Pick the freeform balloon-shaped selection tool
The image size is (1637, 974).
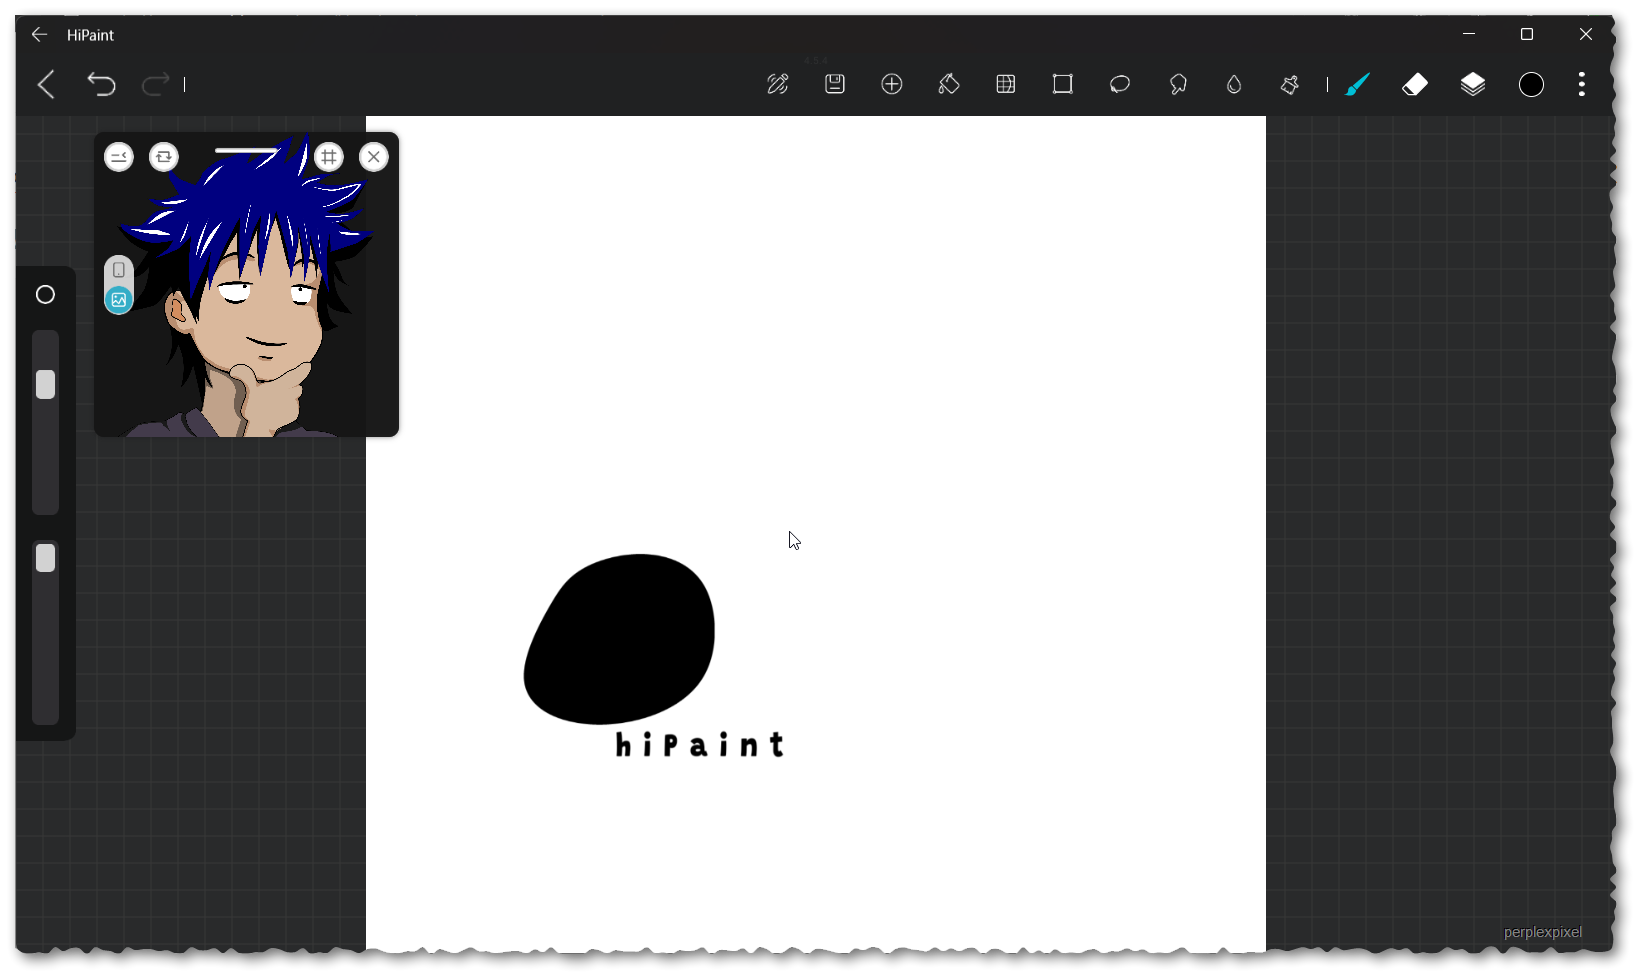1178,85
